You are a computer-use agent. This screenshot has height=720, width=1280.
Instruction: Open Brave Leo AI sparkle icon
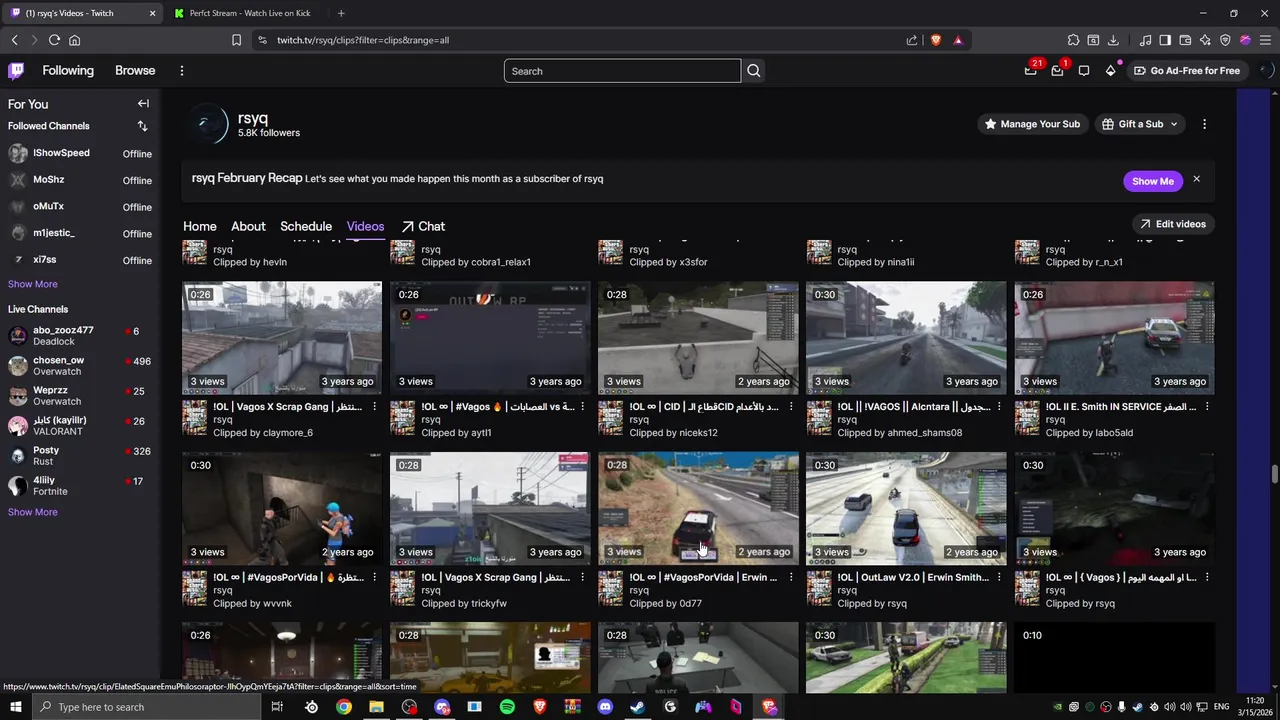[1205, 40]
